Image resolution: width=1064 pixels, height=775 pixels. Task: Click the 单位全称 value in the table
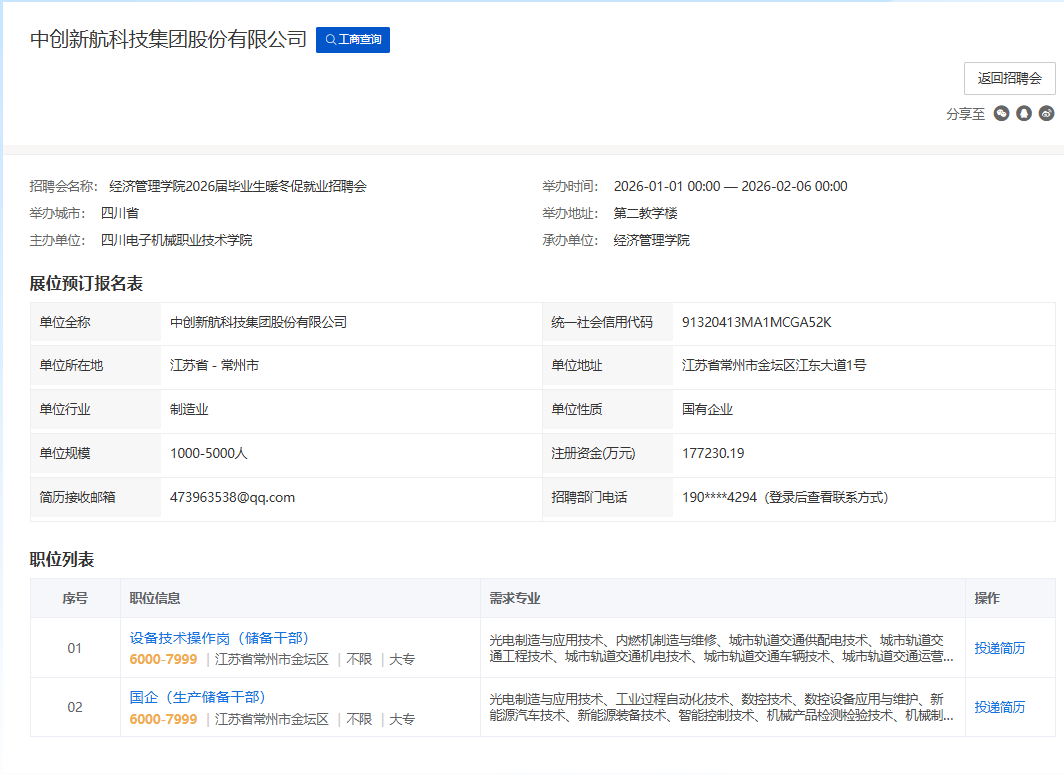[258, 322]
